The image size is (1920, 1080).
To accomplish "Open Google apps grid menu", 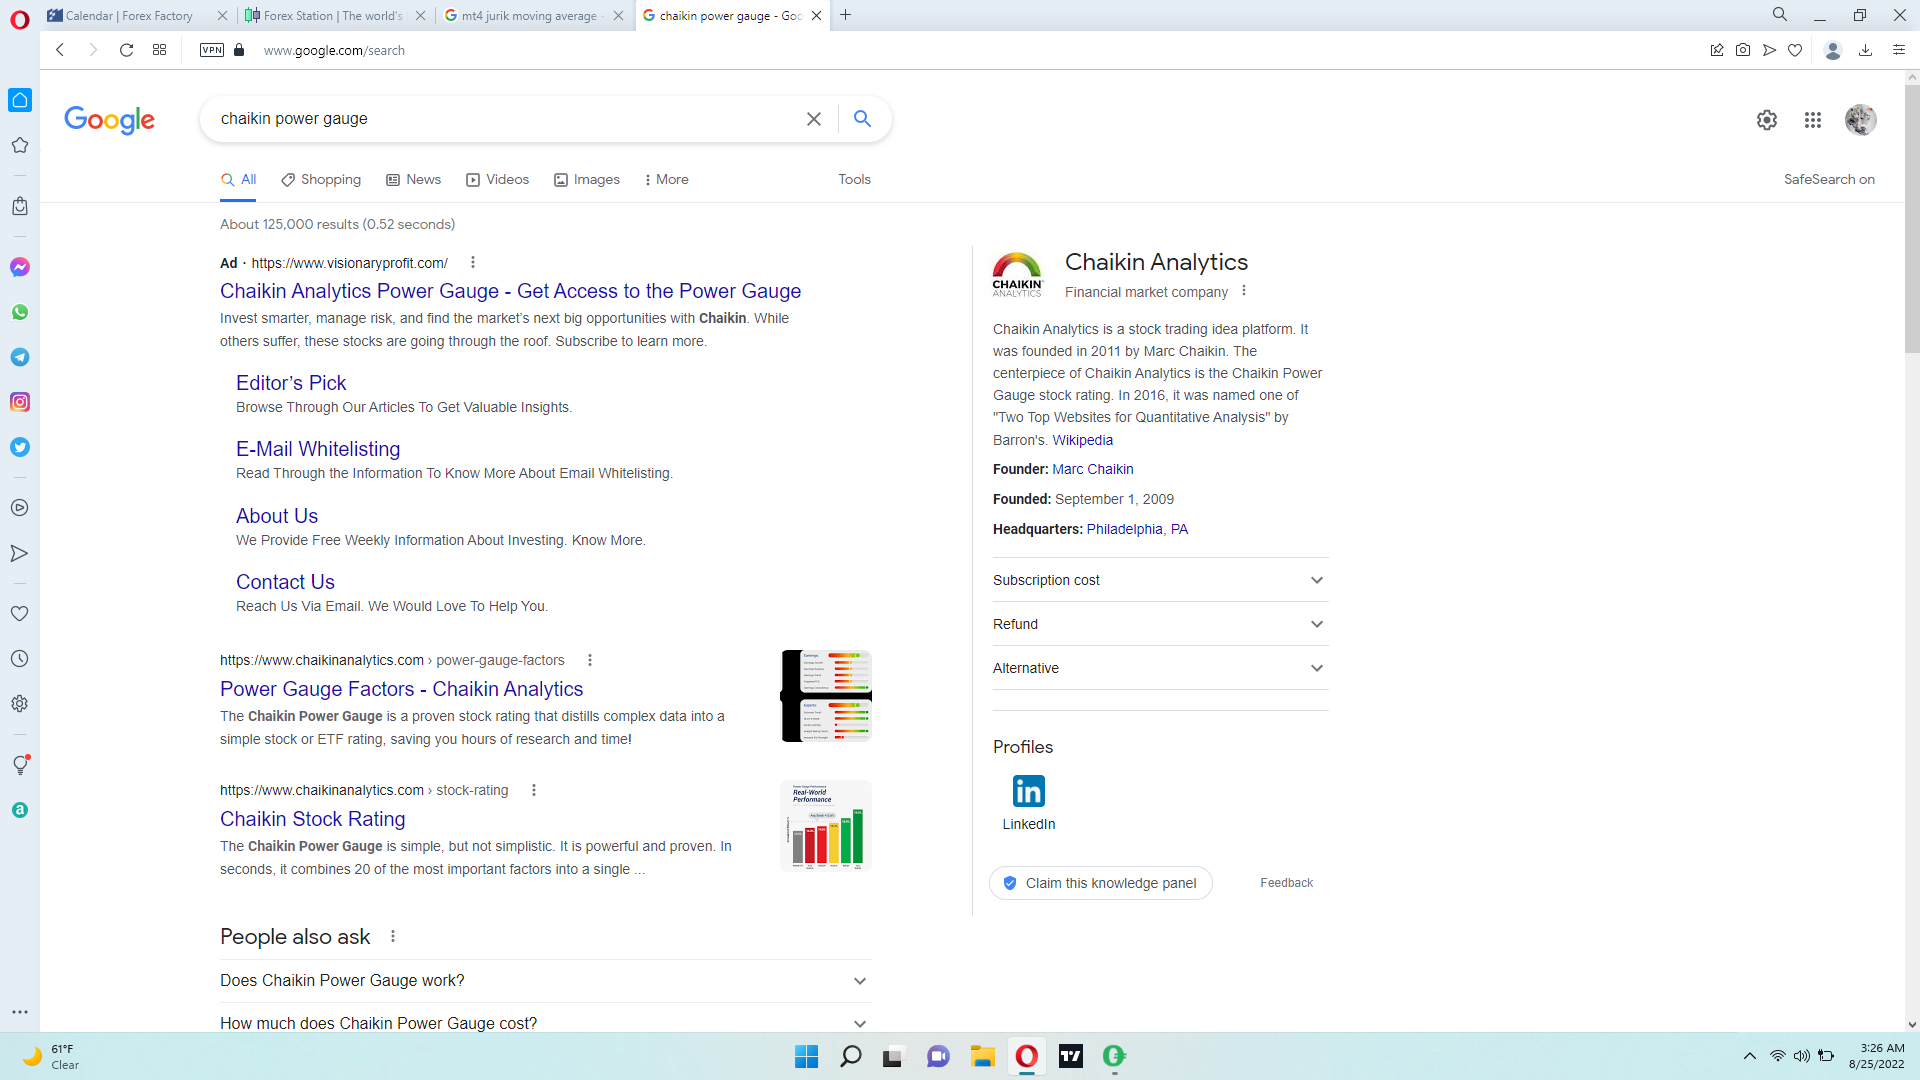I will click(1813, 120).
